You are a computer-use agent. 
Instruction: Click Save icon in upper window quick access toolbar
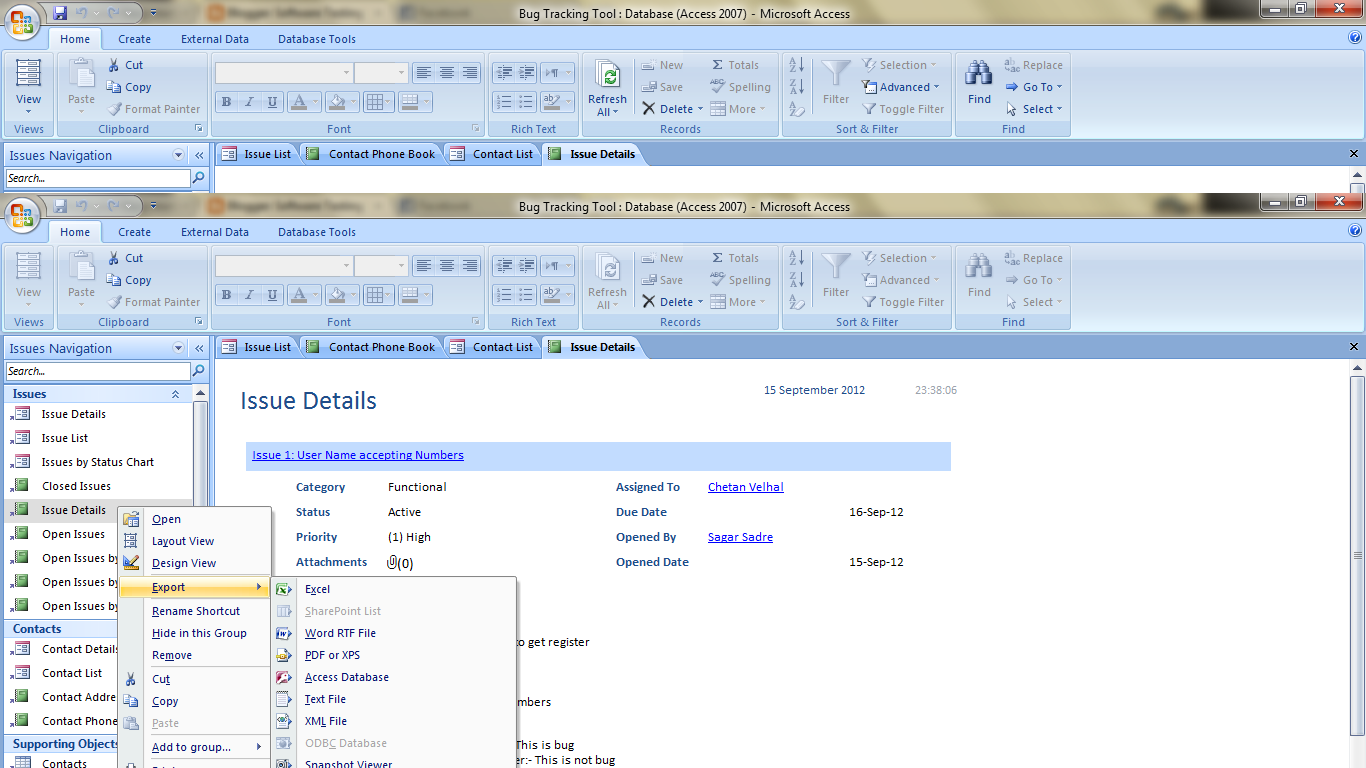point(60,13)
